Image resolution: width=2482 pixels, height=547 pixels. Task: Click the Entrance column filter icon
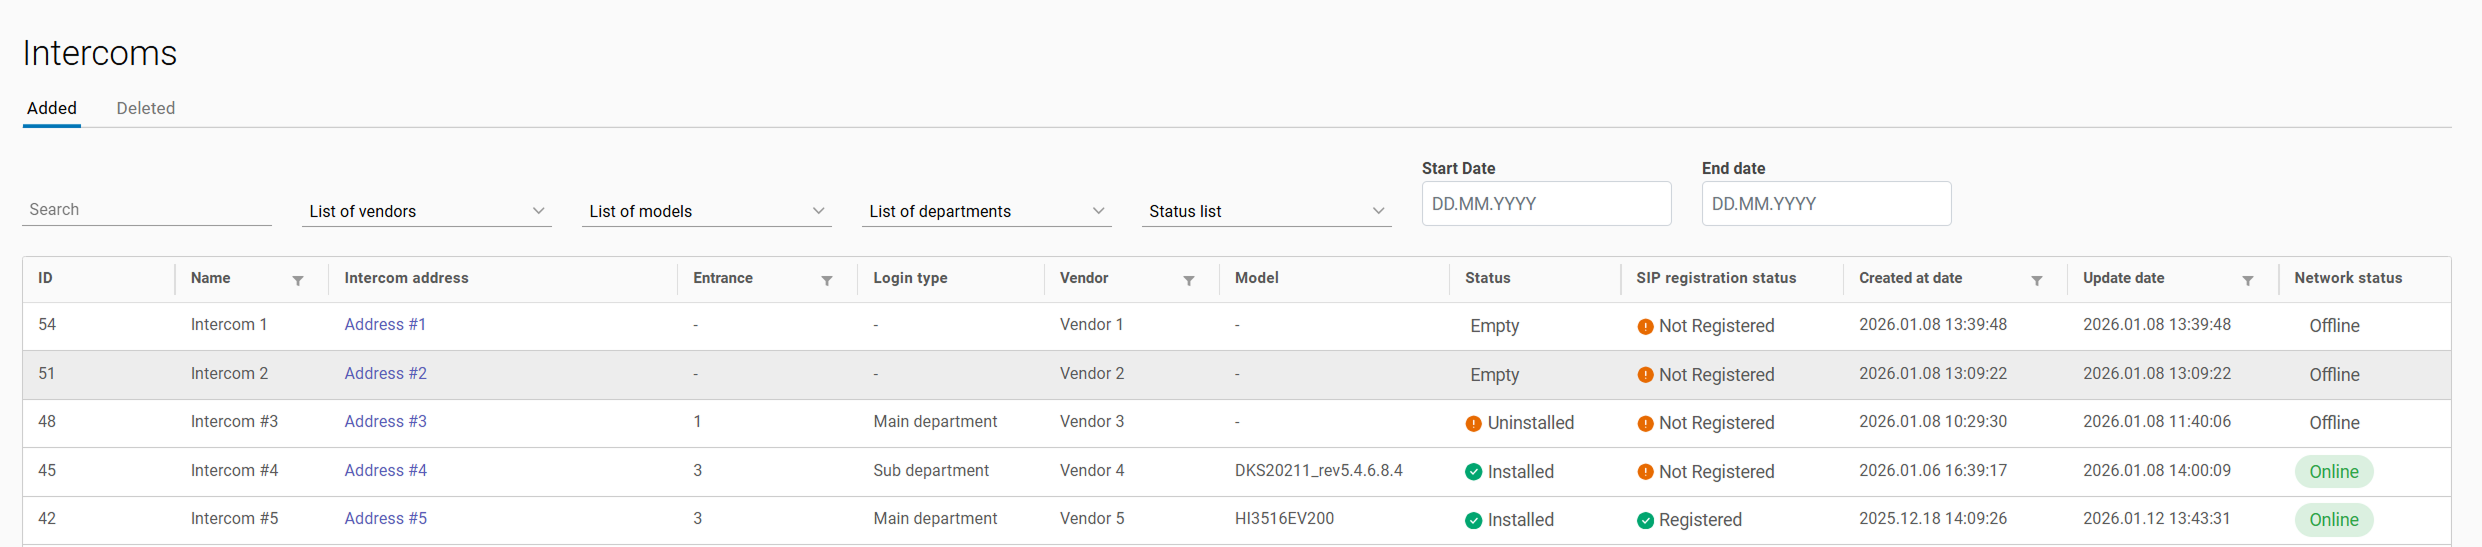[x=827, y=281]
